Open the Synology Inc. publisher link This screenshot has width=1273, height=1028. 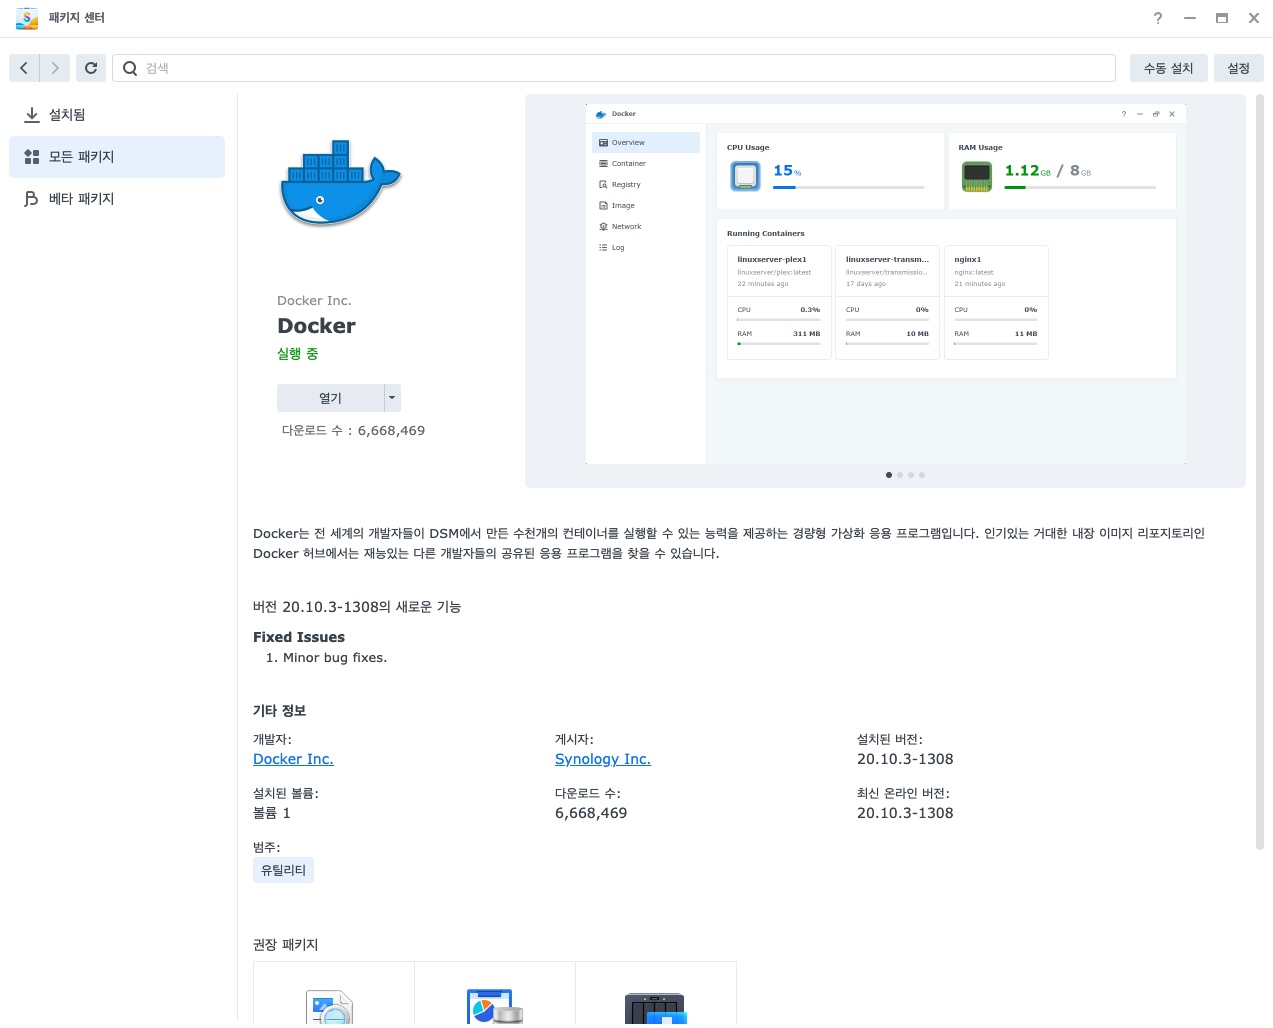pyautogui.click(x=603, y=759)
